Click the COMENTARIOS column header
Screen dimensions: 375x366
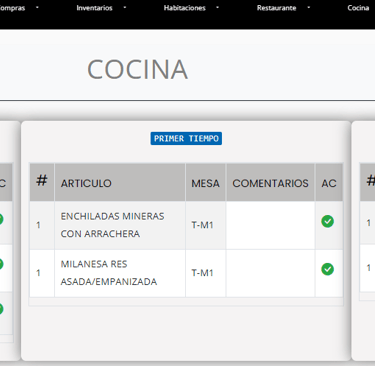click(x=270, y=183)
